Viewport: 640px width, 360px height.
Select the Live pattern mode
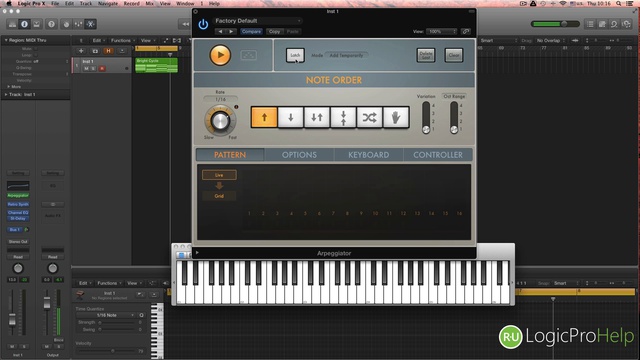coord(219,175)
